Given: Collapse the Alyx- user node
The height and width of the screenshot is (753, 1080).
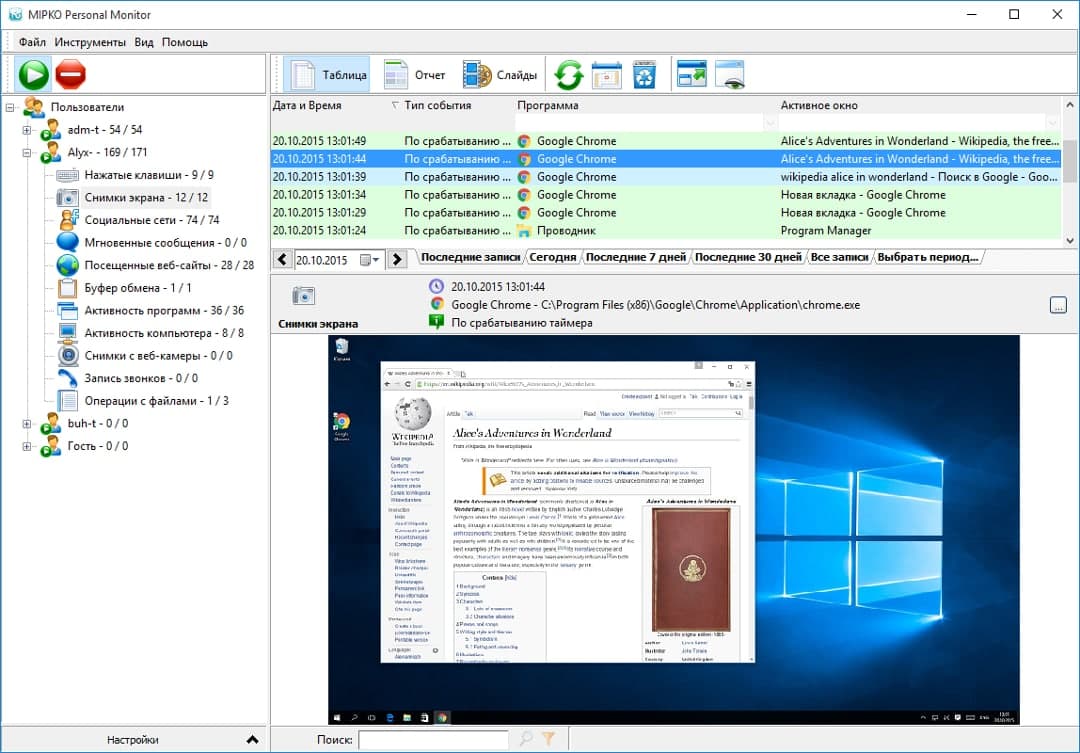Looking at the screenshot, I should click(27, 153).
